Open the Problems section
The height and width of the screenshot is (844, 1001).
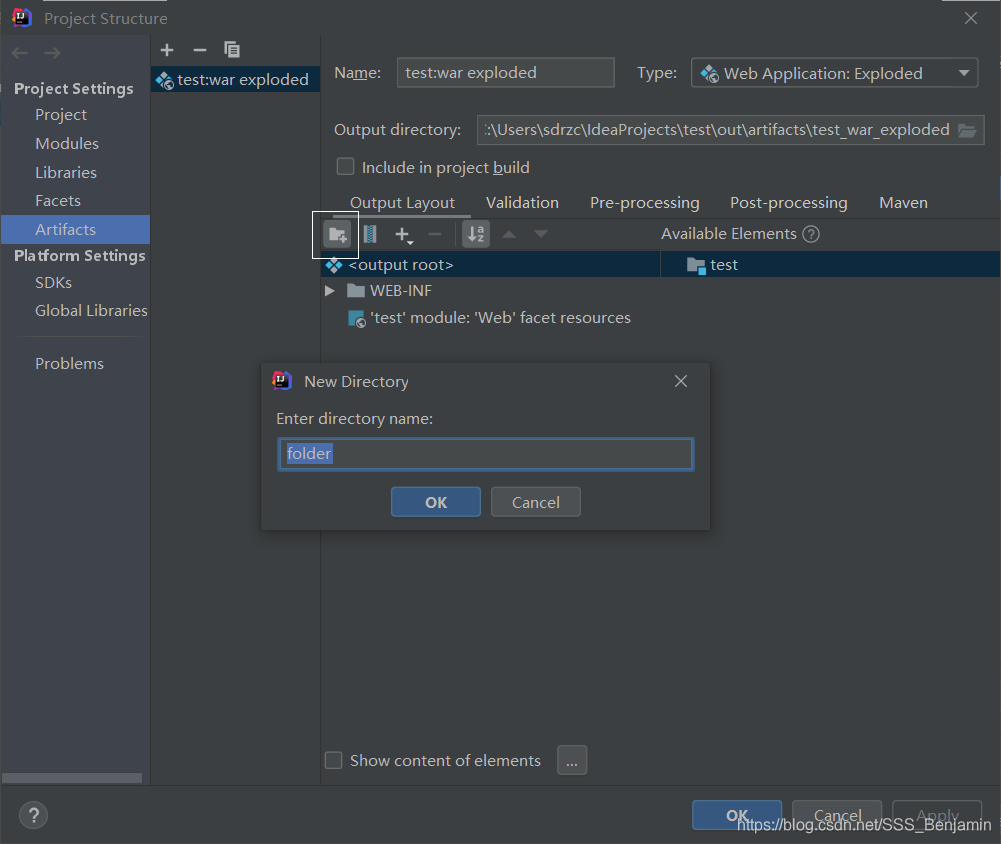pyautogui.click(x=70, y=364)
